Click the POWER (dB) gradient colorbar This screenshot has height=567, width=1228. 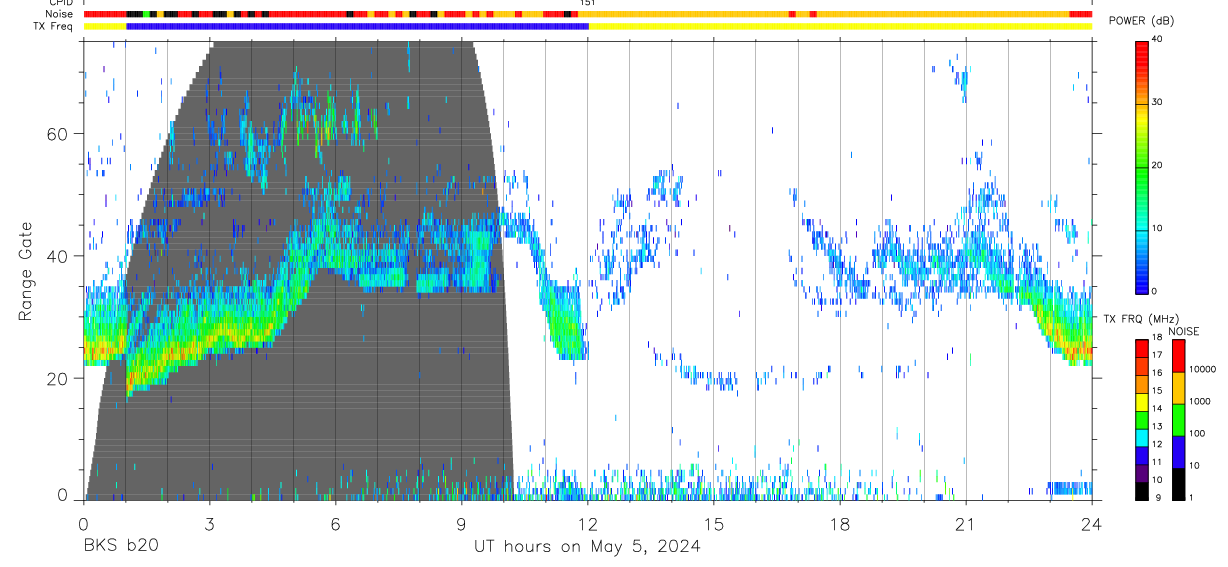click(x=1142, y=166)
